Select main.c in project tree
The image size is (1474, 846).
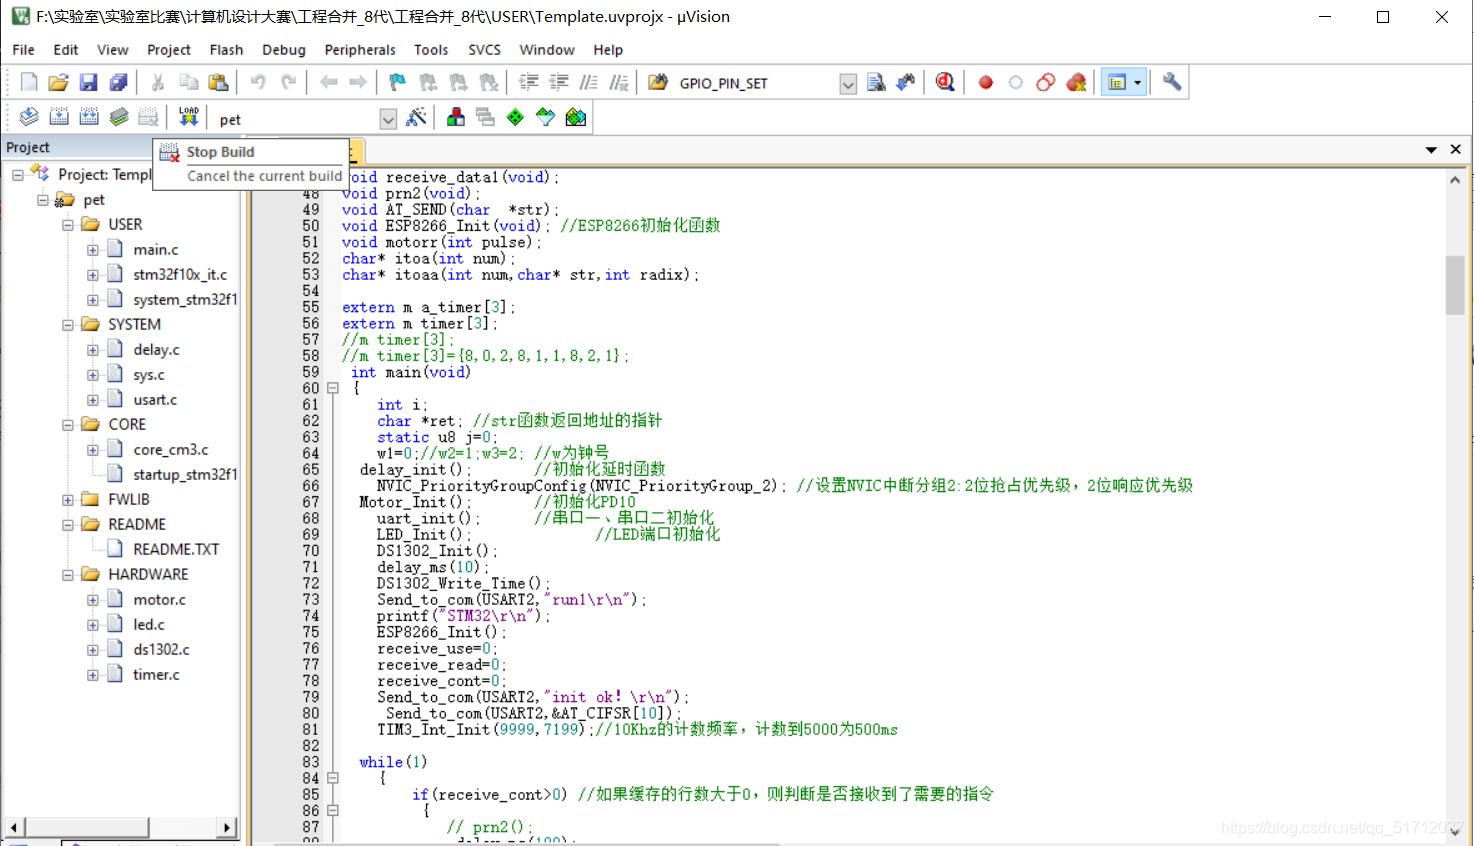tap(156, 250)
